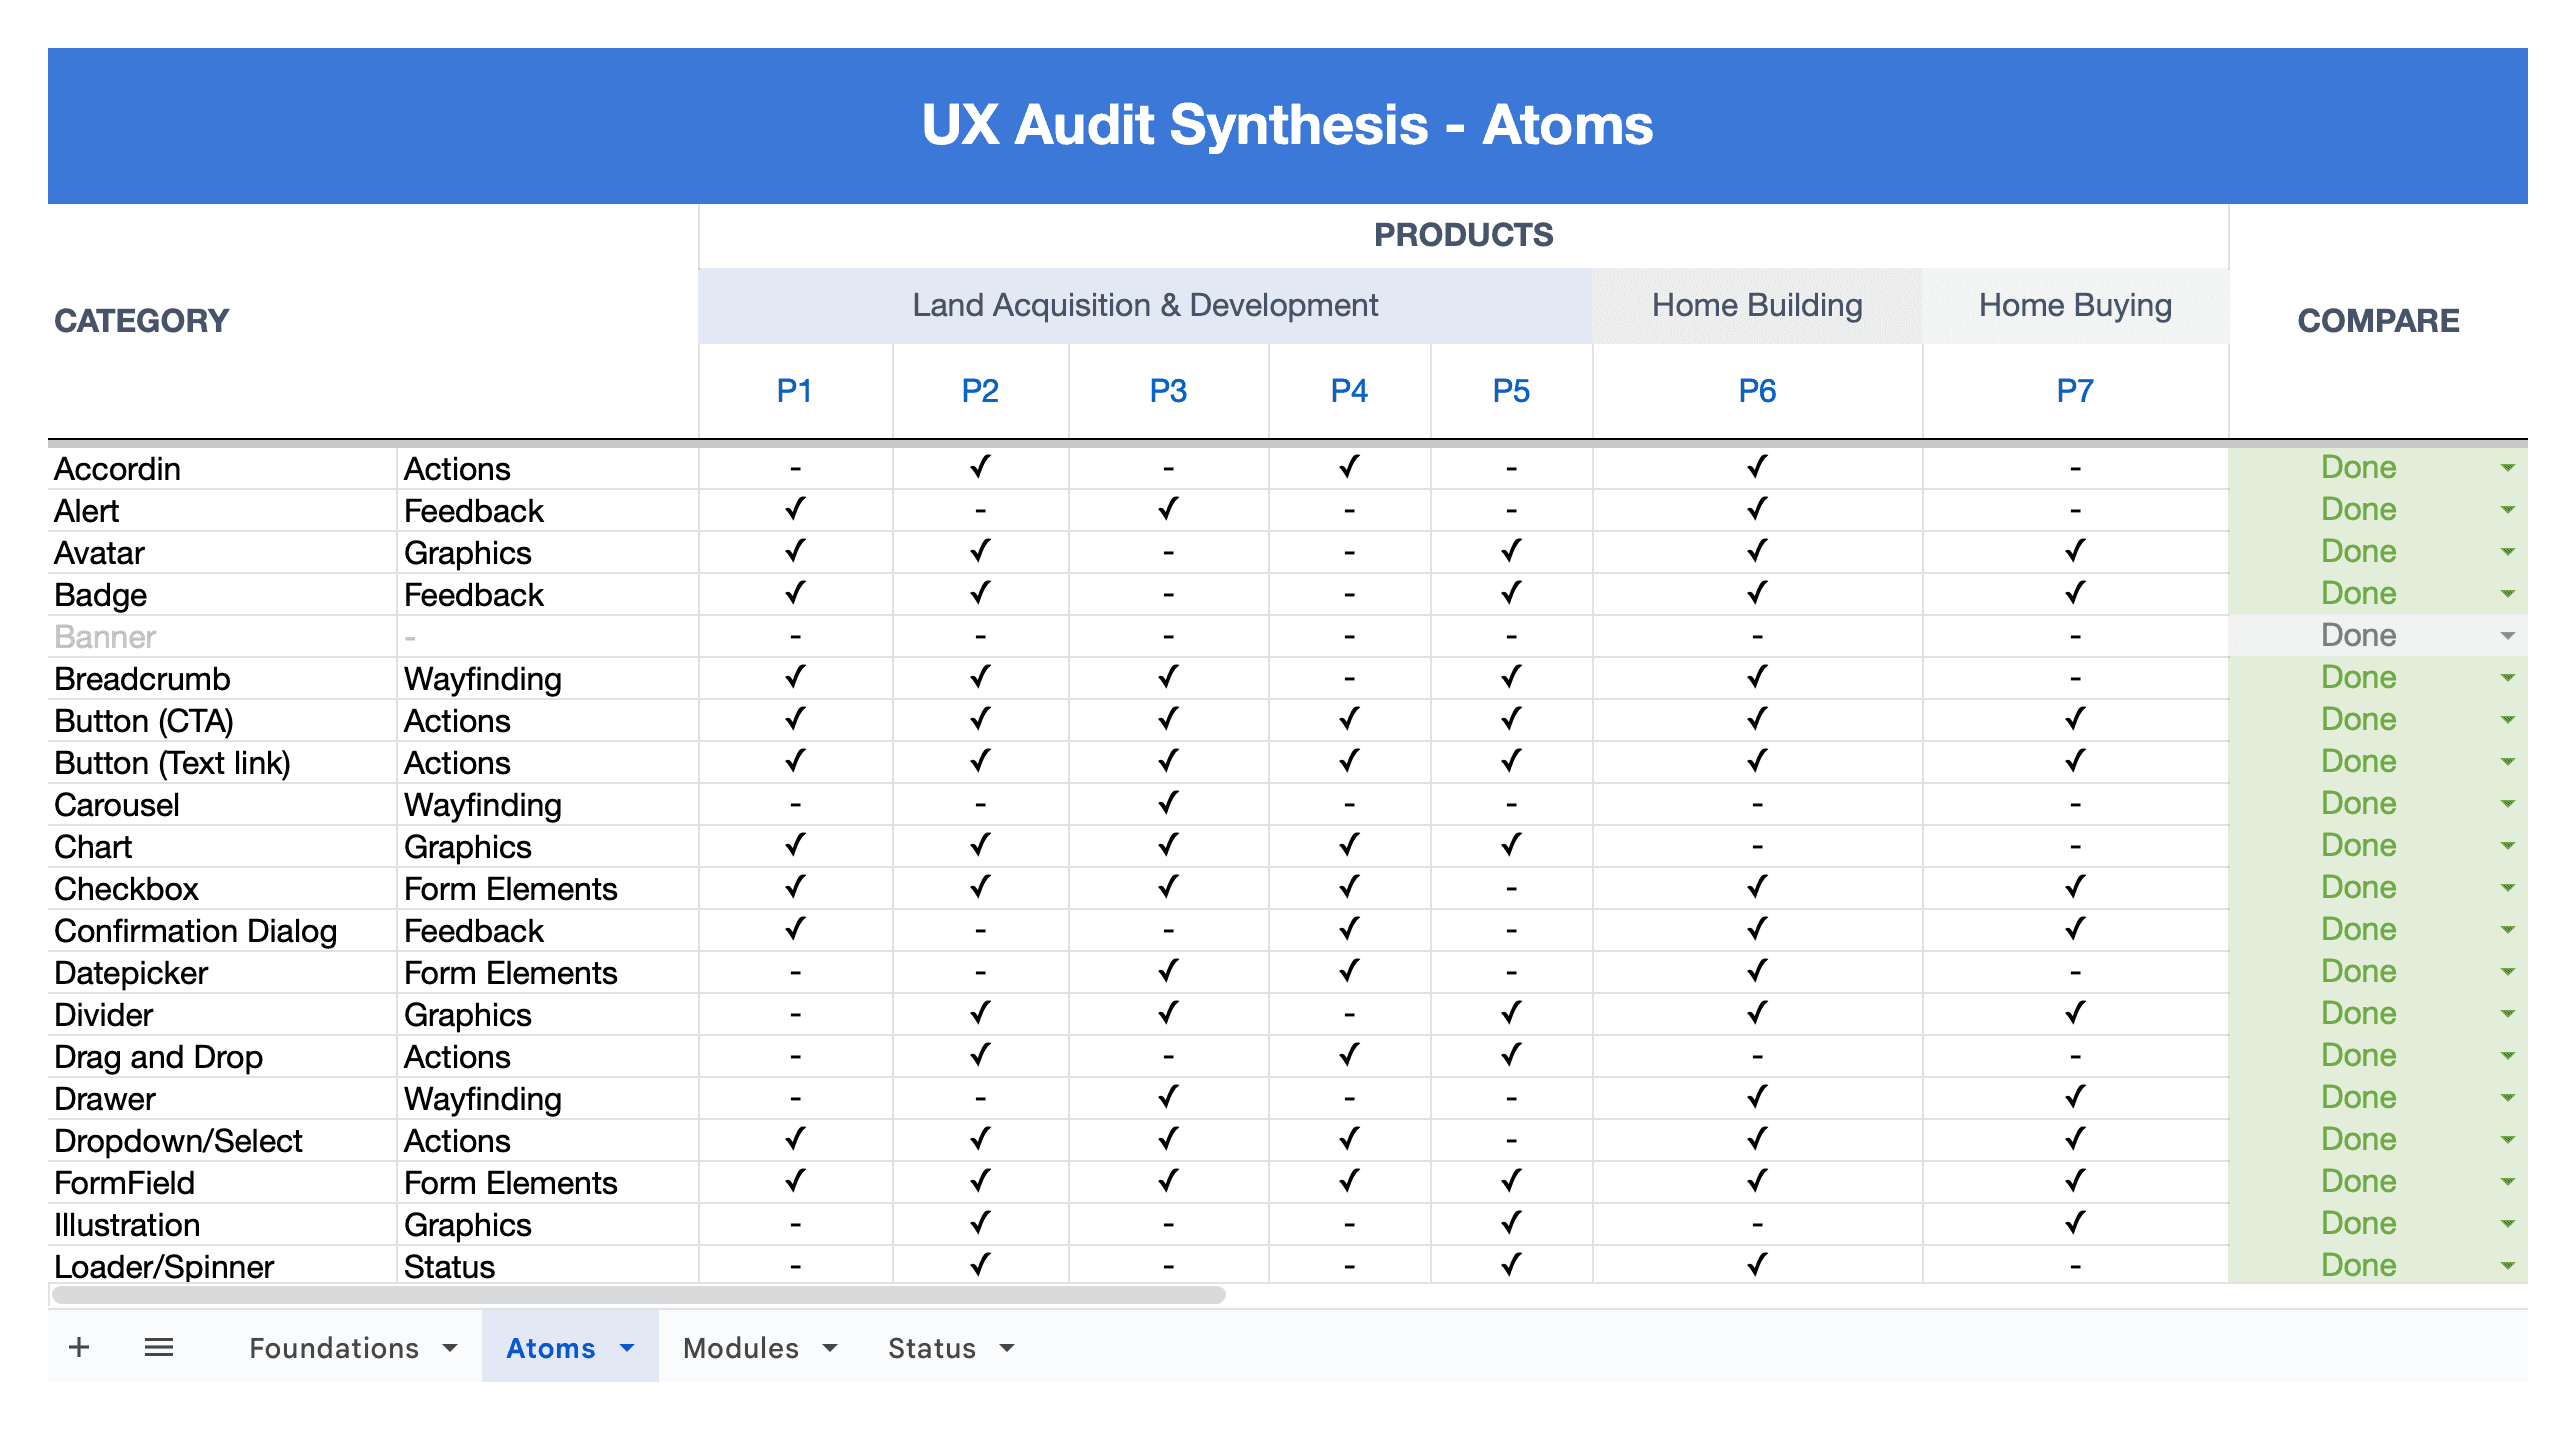Expand the Banner row Done dropdown
Screen dimensions: 2576x1430
tap(2507, 636)
